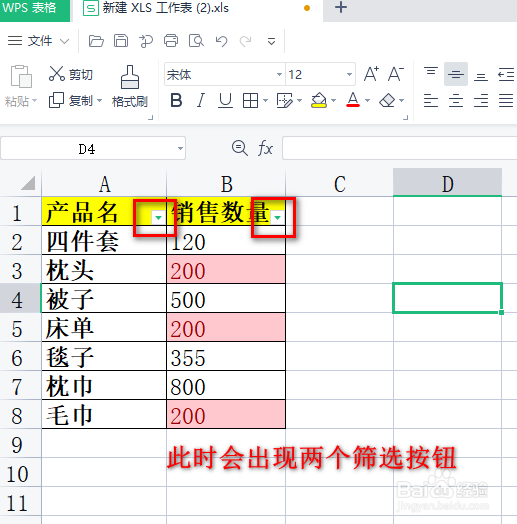Increase font size with A+ icon
This screenshot has height=524, width=517.
(371, 74)
